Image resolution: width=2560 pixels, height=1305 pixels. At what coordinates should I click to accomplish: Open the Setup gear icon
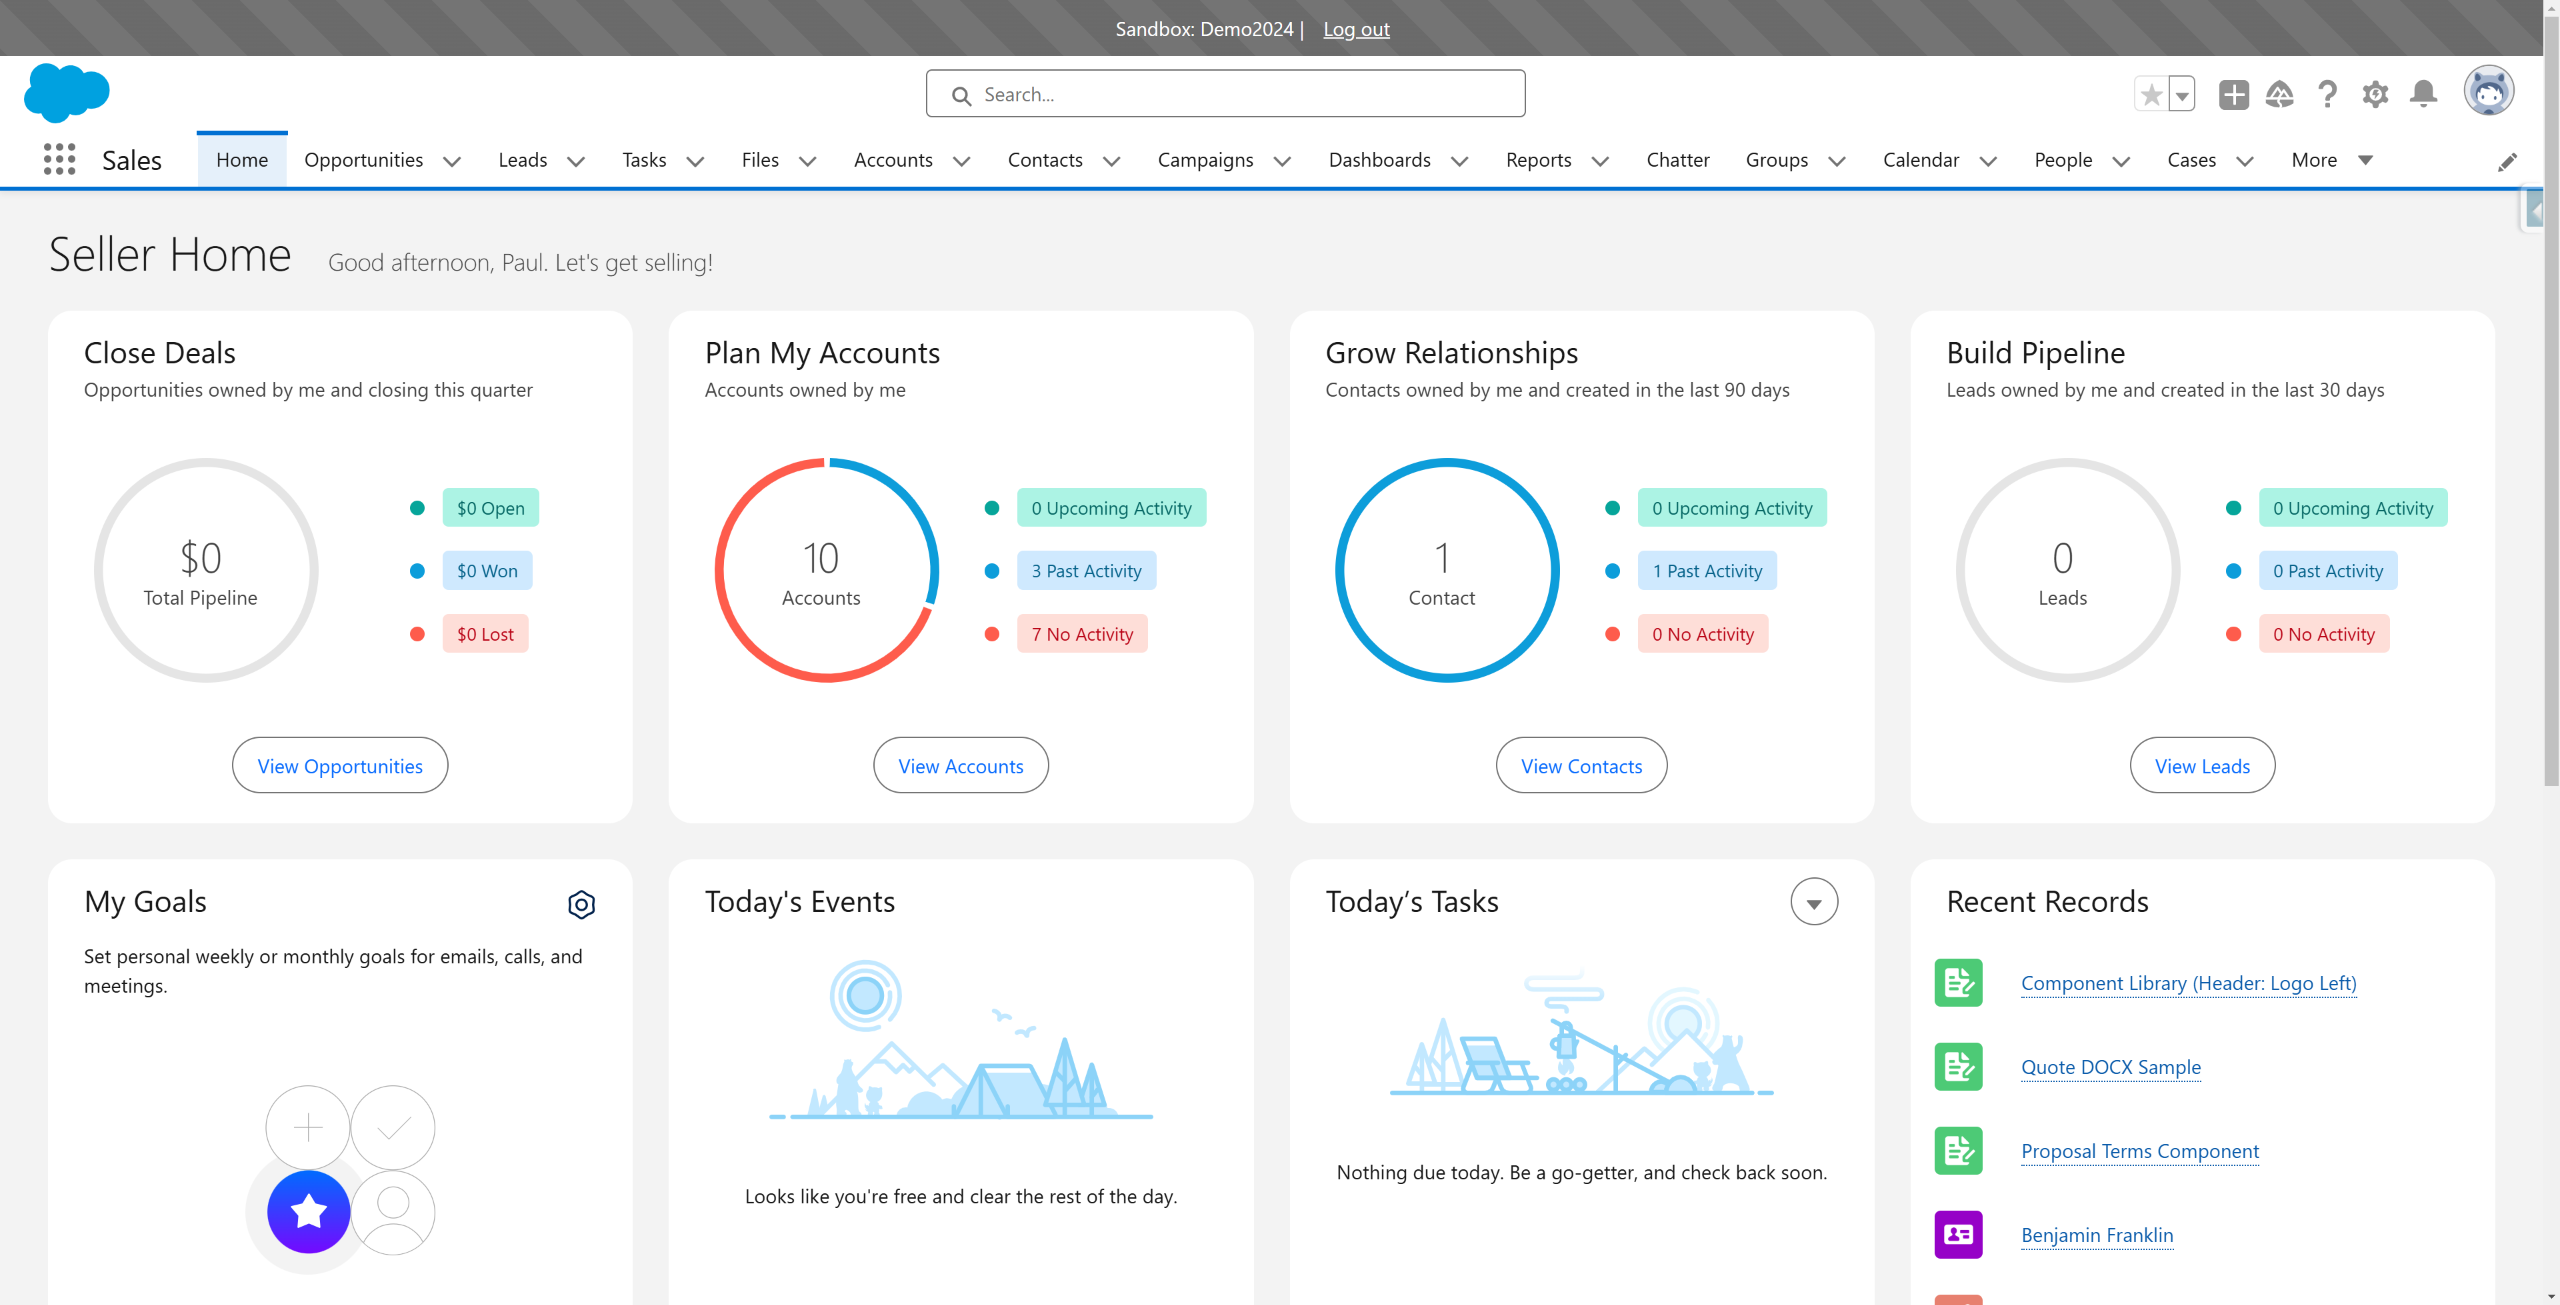pyautogui.click(x=2375, y=95)
